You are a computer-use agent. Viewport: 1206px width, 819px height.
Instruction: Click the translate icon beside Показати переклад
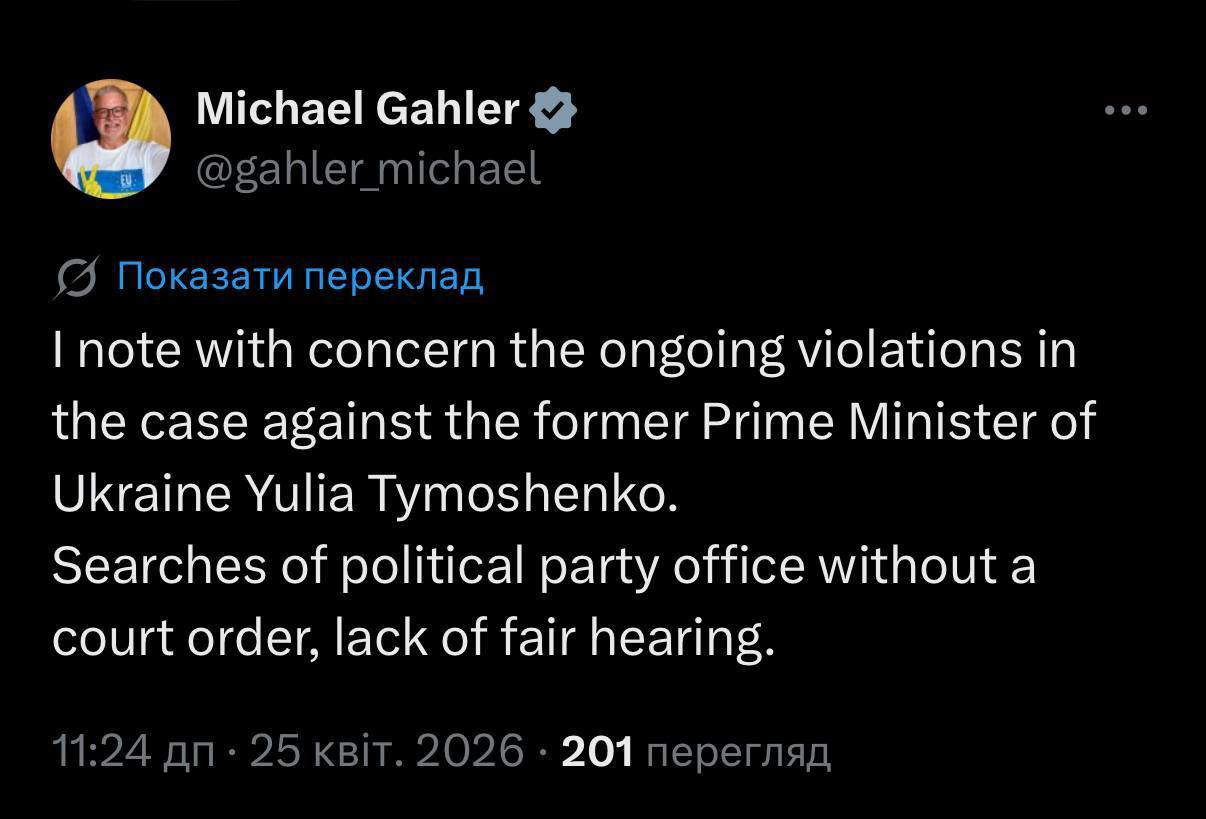[x=77, y=277]
